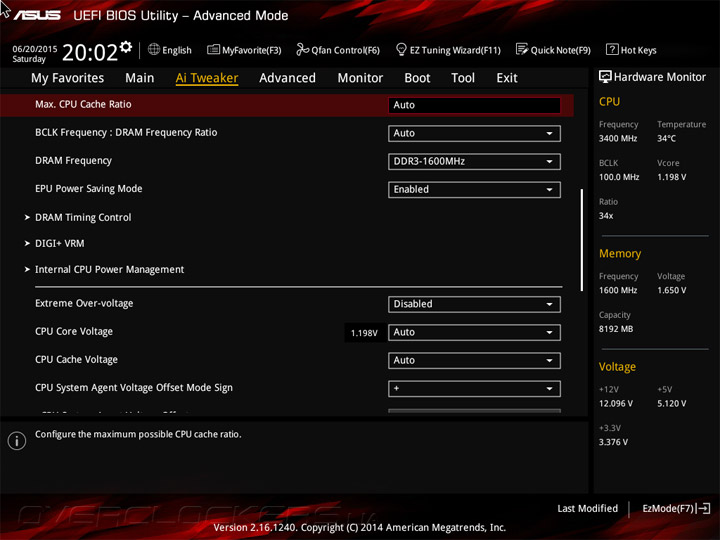Click the +12V 12.096 V value
The height and width of the screenshot is (540, 720).
pos(616,403)
